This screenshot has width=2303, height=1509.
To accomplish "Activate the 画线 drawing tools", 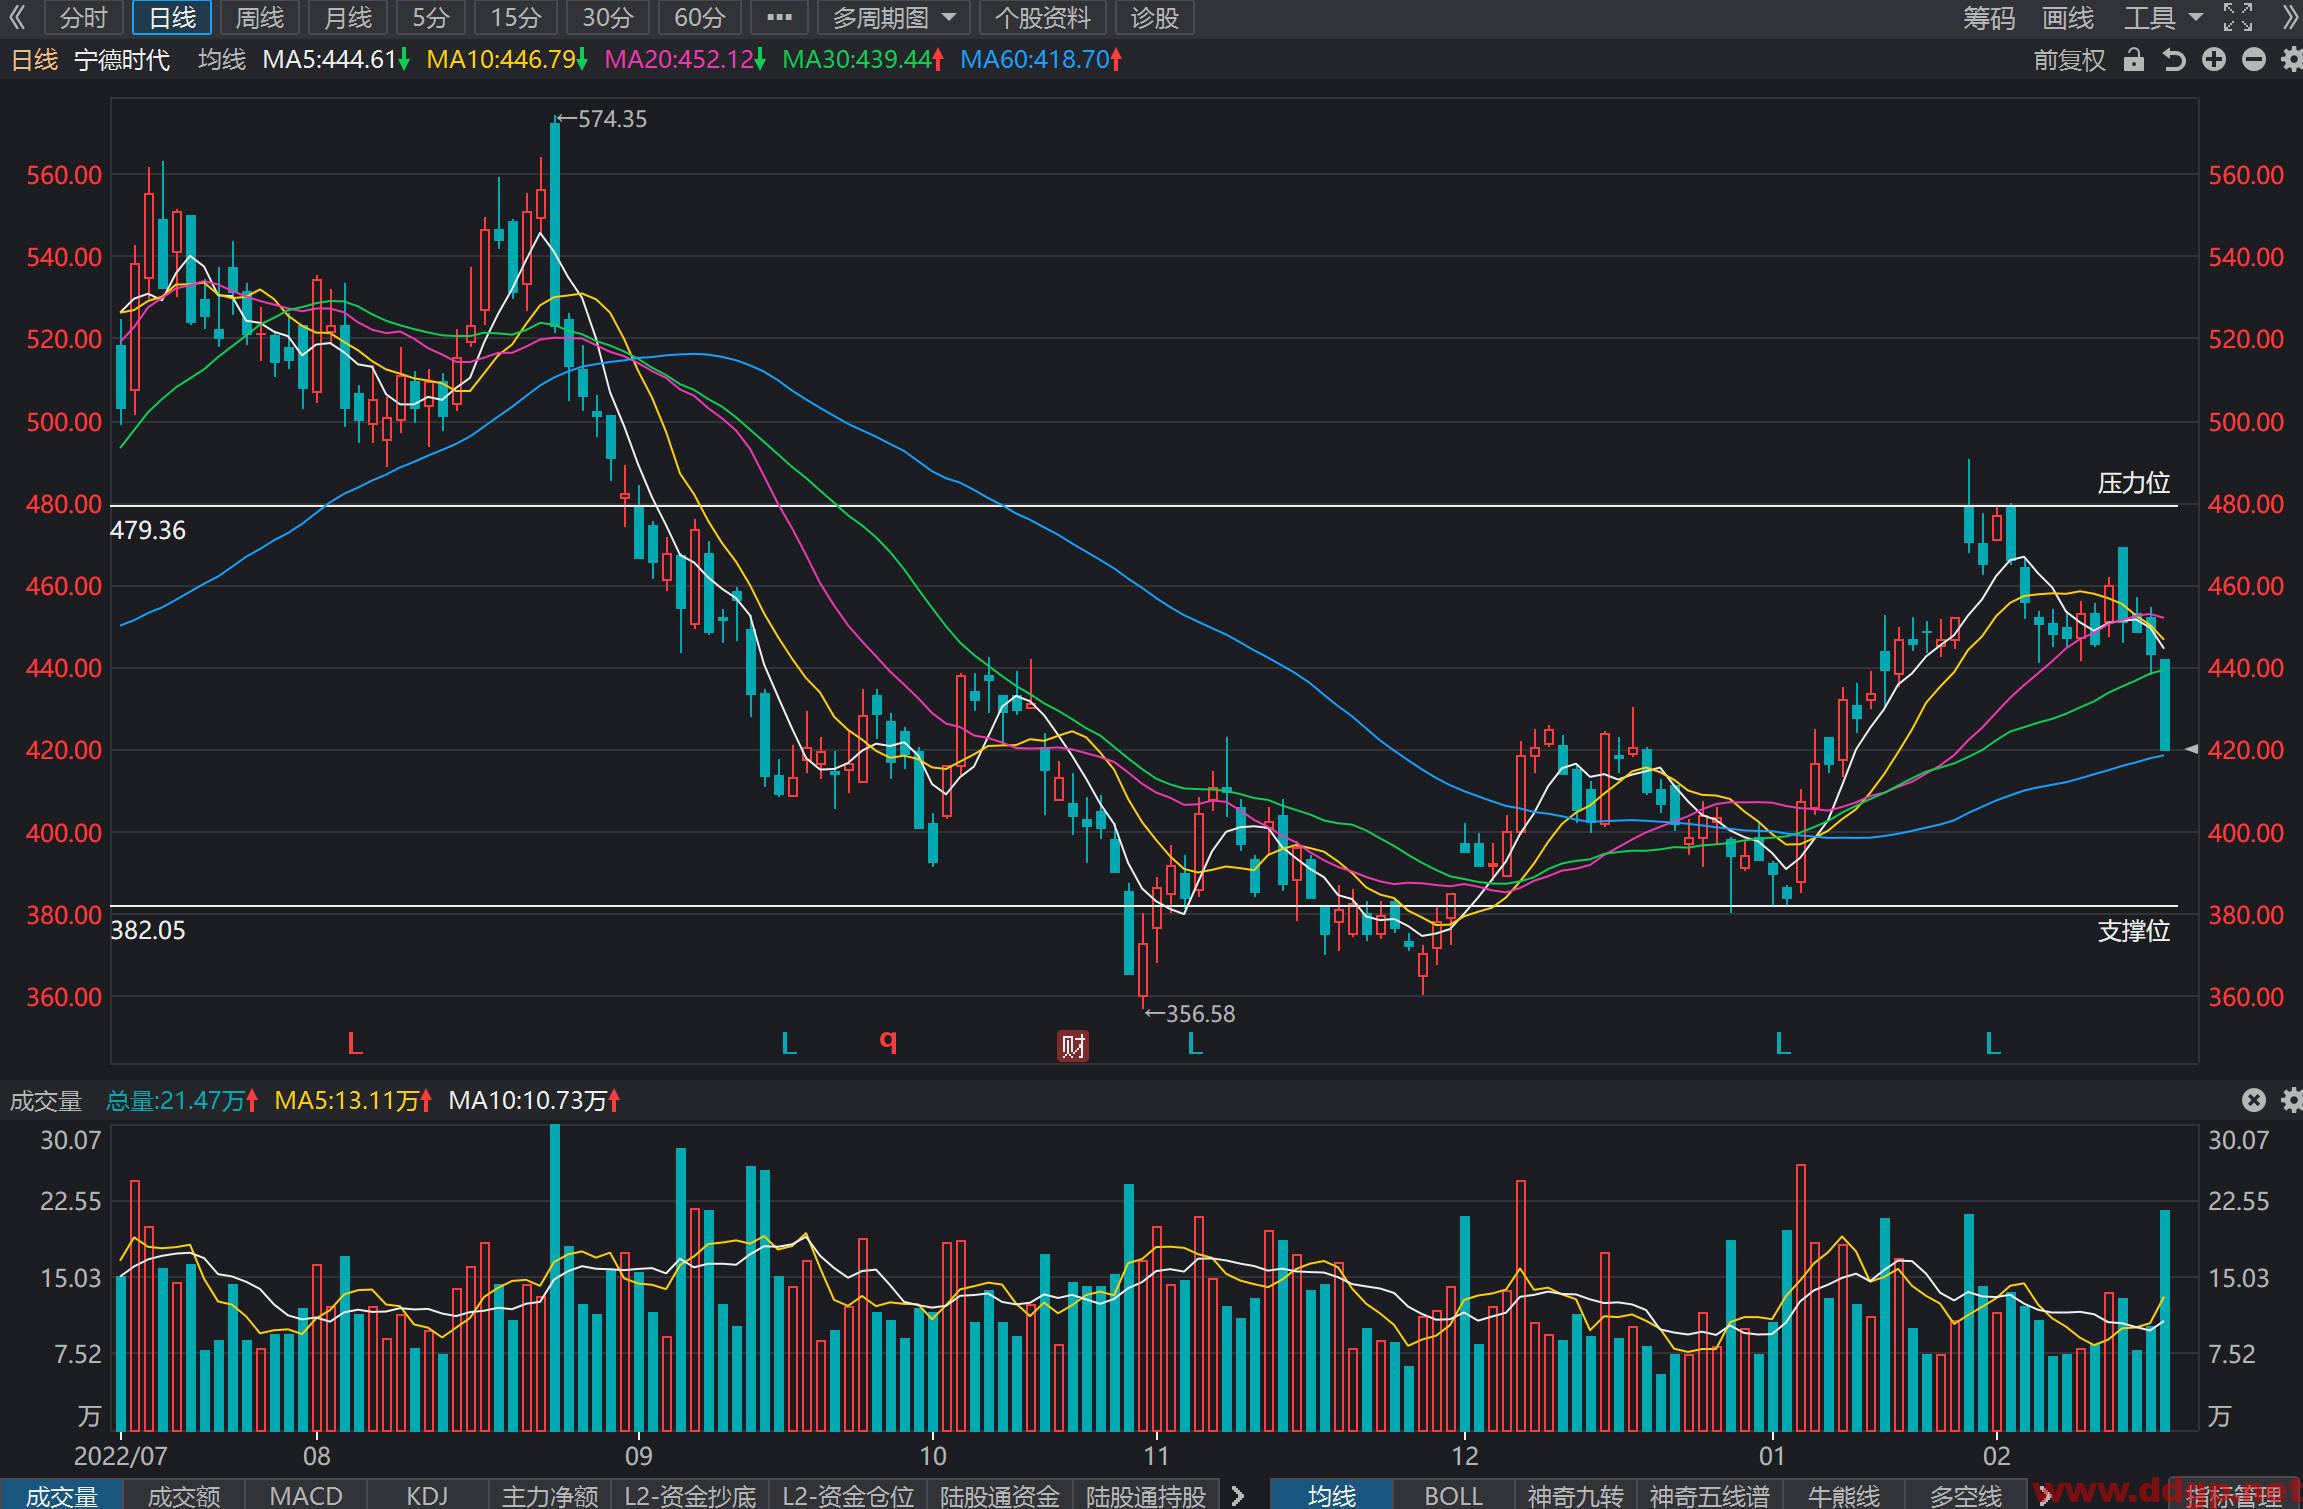I will pos(2068,18).
